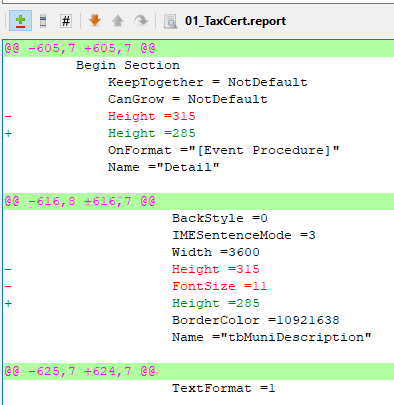
Task: Select added Height =285 line above BorderColor
Action: click(199, 303)
